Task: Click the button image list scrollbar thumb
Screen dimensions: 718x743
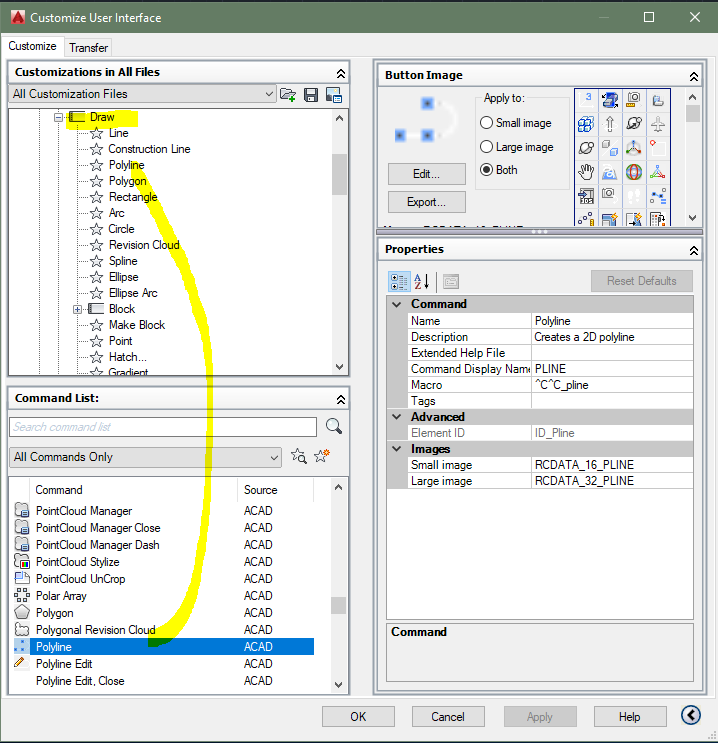Action: (692, 114)
